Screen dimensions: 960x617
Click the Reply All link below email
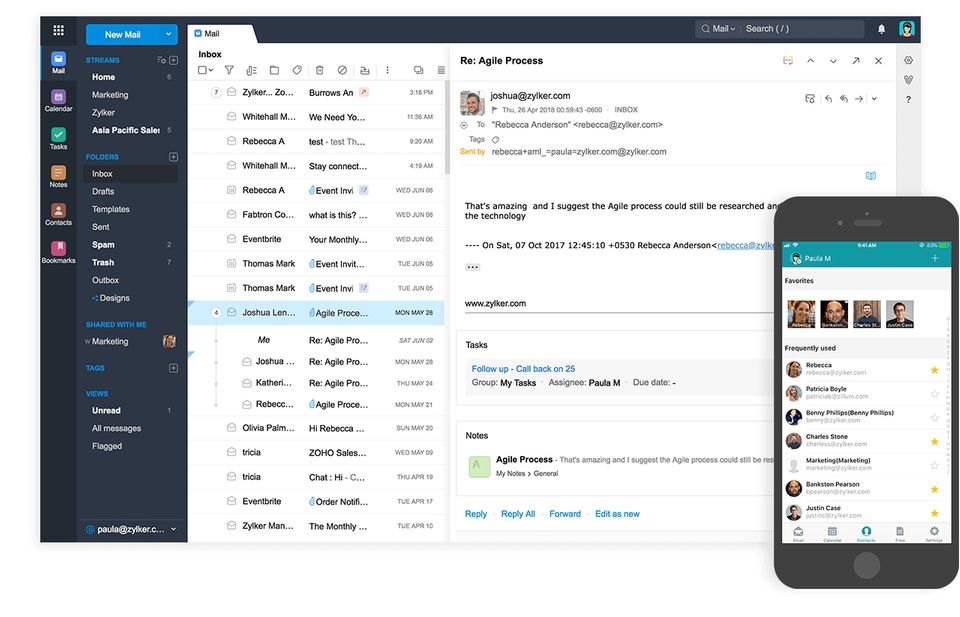[518, 514]
